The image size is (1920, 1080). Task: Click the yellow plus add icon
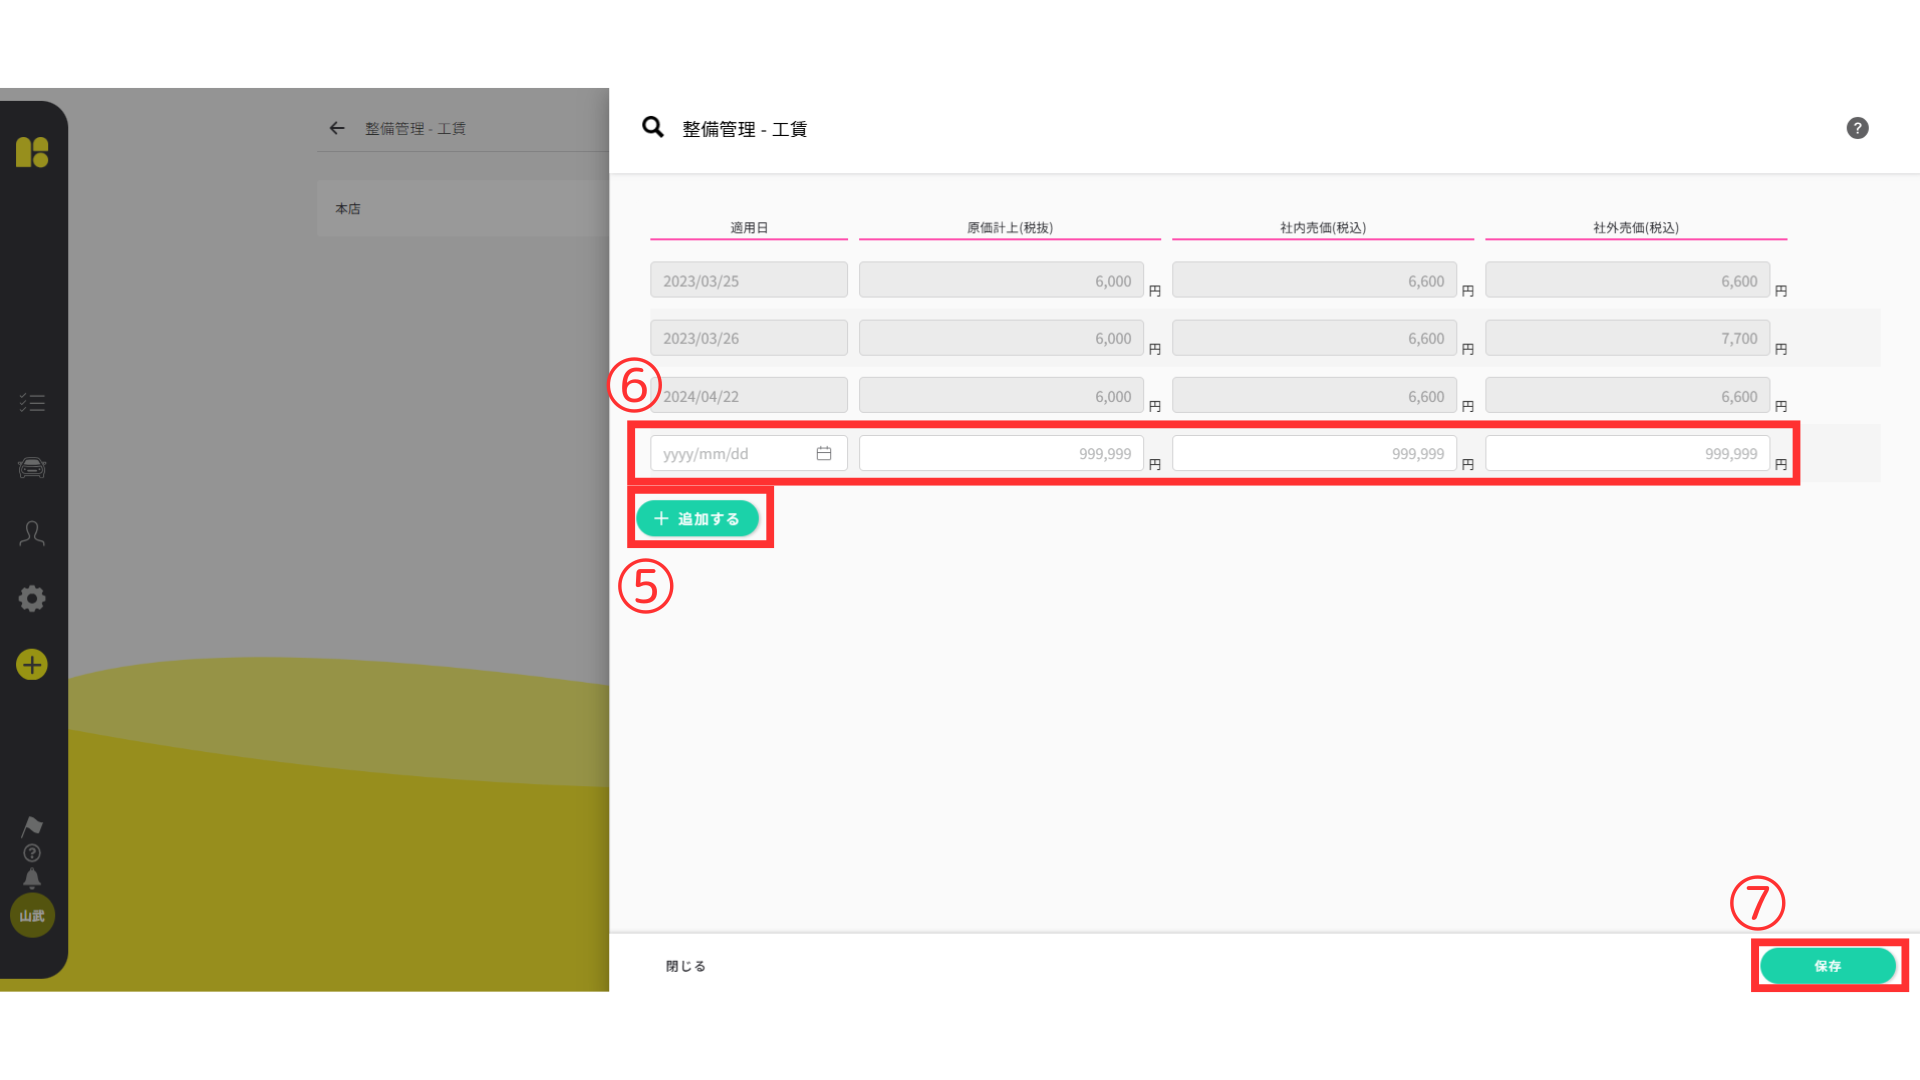click(x=32, y=665)
